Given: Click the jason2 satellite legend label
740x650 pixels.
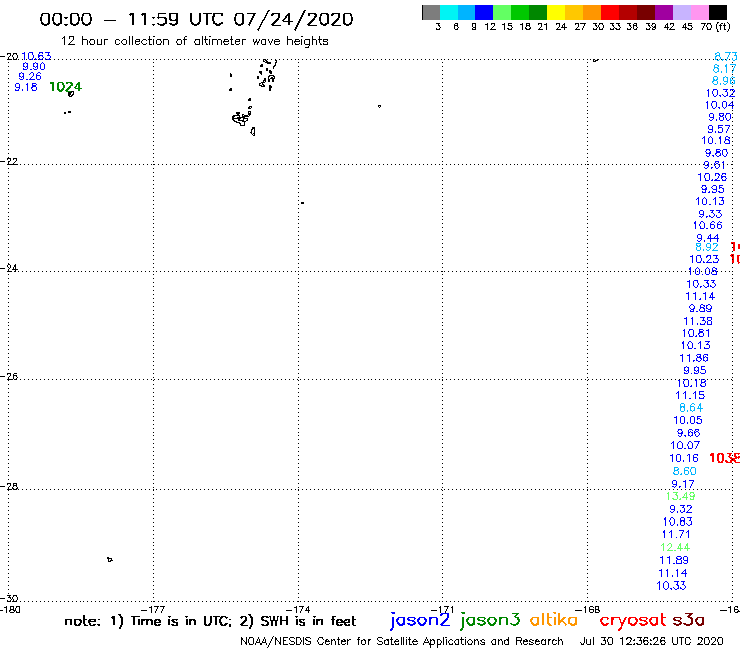Looking at the screenshot, I should [x=420, y=620].
